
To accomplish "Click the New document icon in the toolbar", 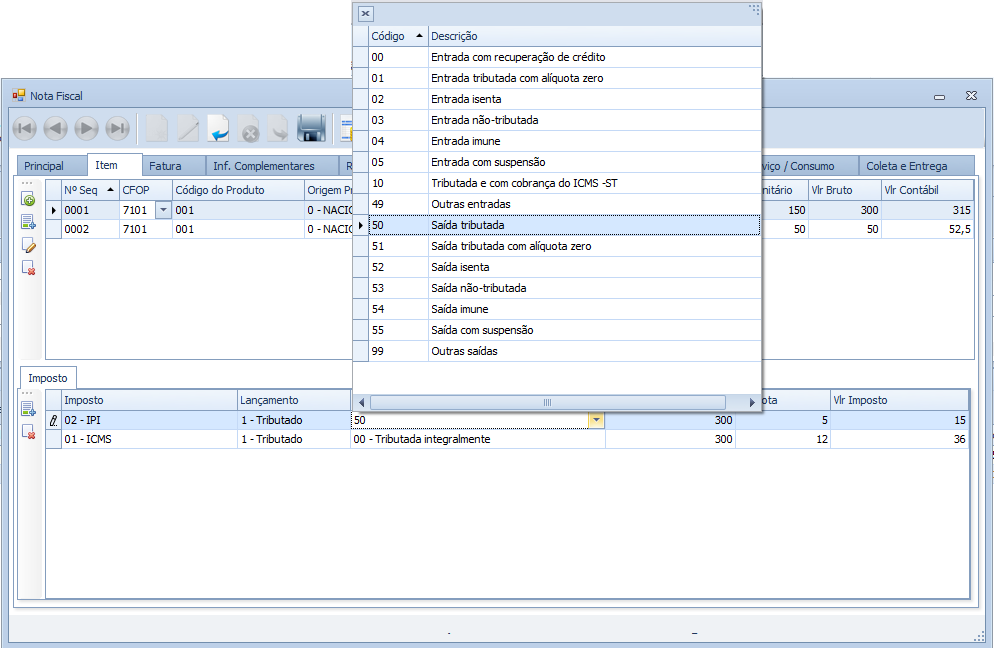I will [157, 129].
